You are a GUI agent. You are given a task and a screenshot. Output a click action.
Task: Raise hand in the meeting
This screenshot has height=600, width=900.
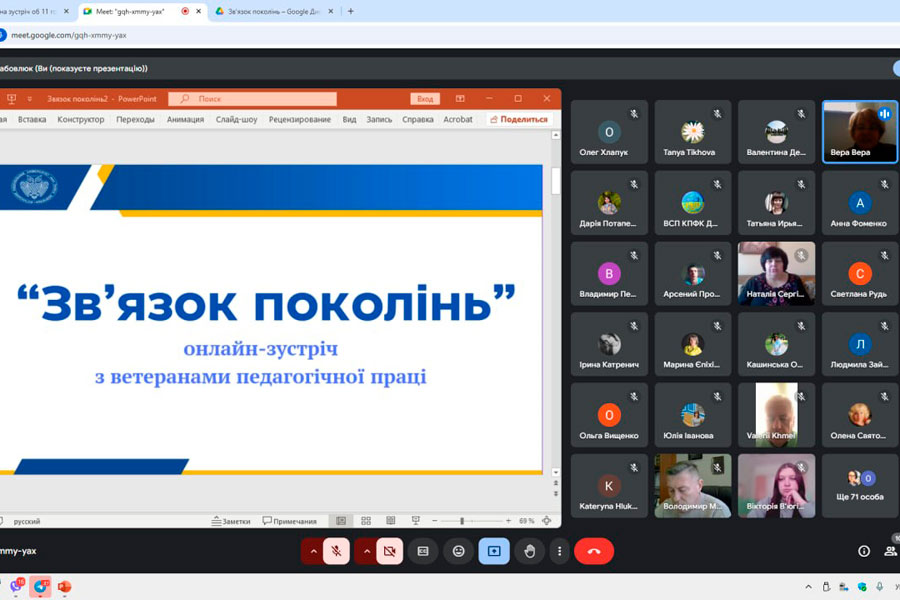(x=529, y=551)
